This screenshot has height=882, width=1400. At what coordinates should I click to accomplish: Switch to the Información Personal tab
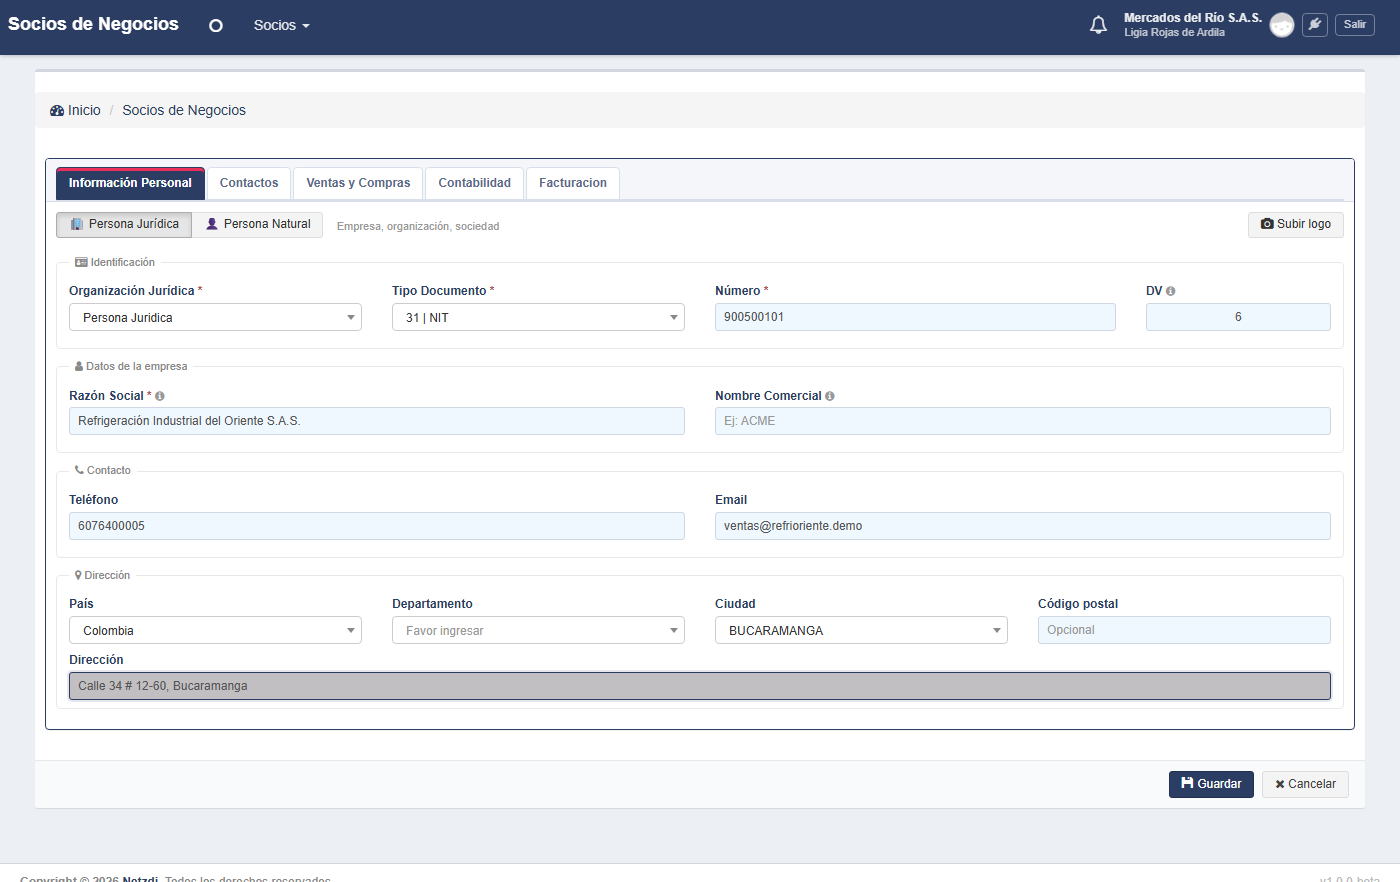point(130,183)
